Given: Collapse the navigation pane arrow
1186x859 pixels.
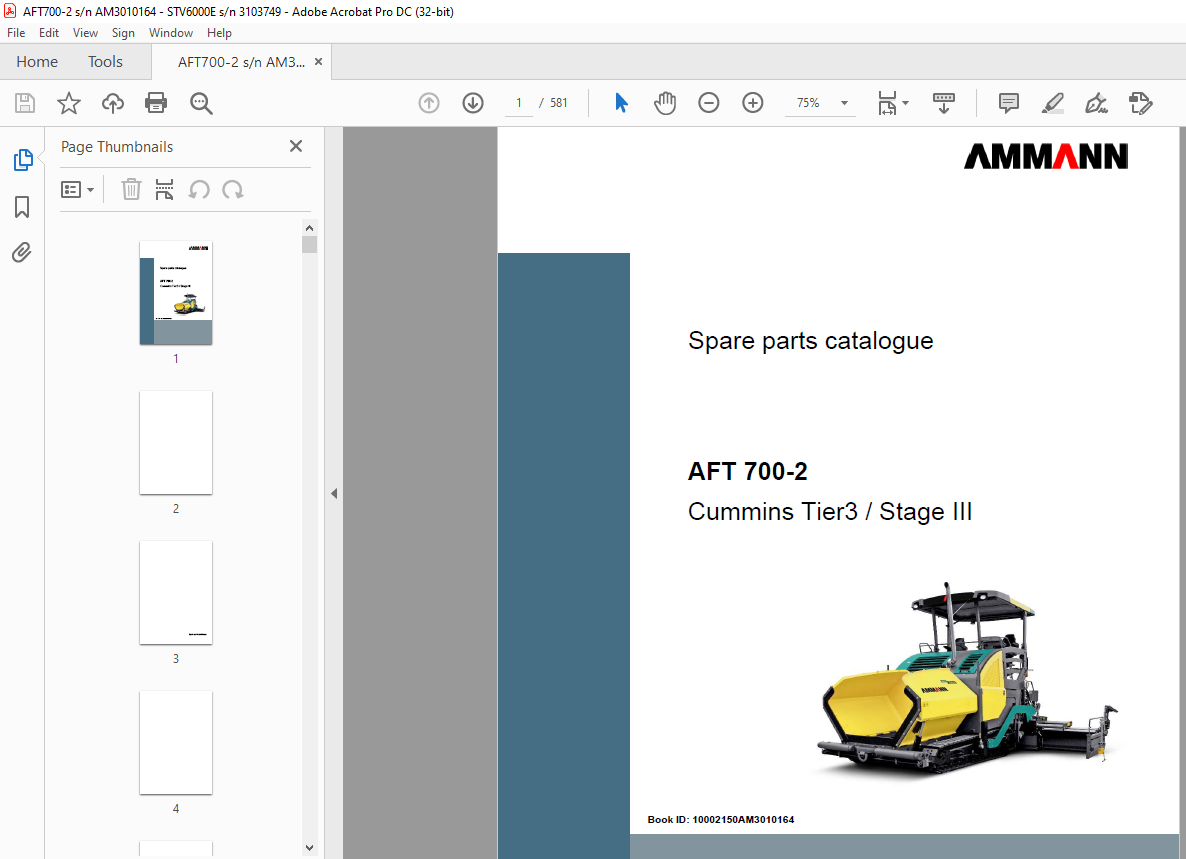Looking at the screenshot, I should [x=334, y=494].
